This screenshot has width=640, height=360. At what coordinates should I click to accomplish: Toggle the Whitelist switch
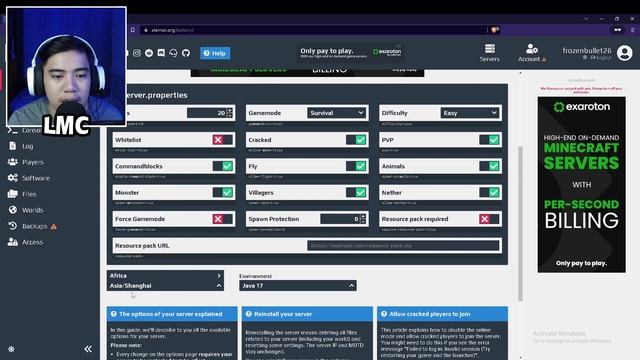pyautogui.click(x=222, y=140)
